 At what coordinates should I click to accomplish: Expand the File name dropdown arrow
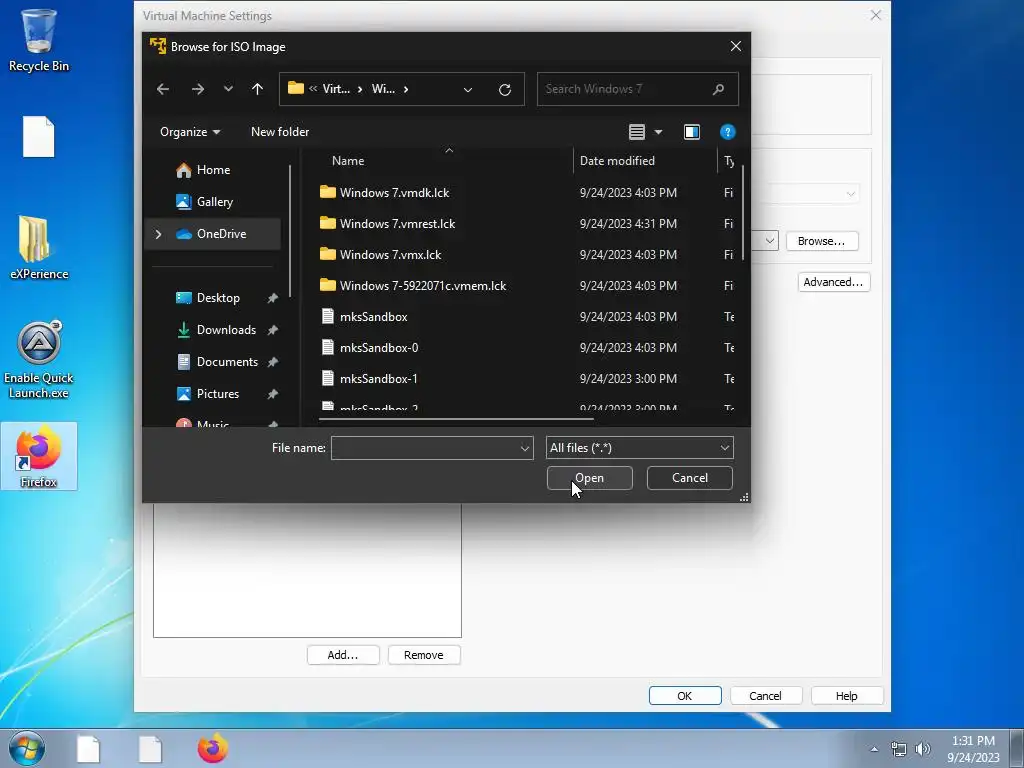[x=524, y=448]
